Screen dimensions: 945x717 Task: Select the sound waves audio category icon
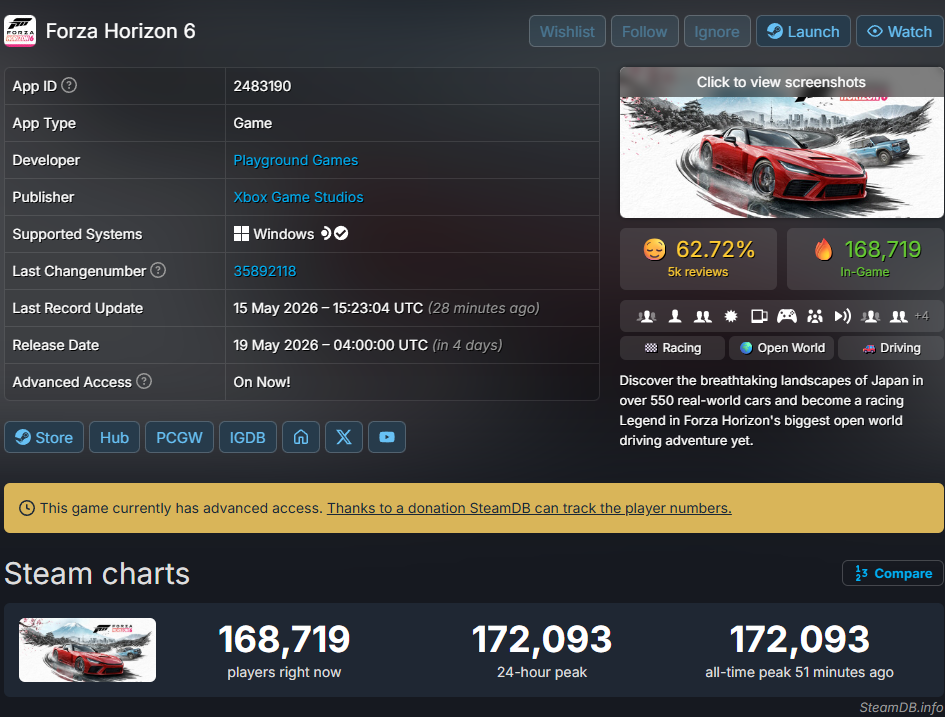pyautogui.click(x=843, y=316)
